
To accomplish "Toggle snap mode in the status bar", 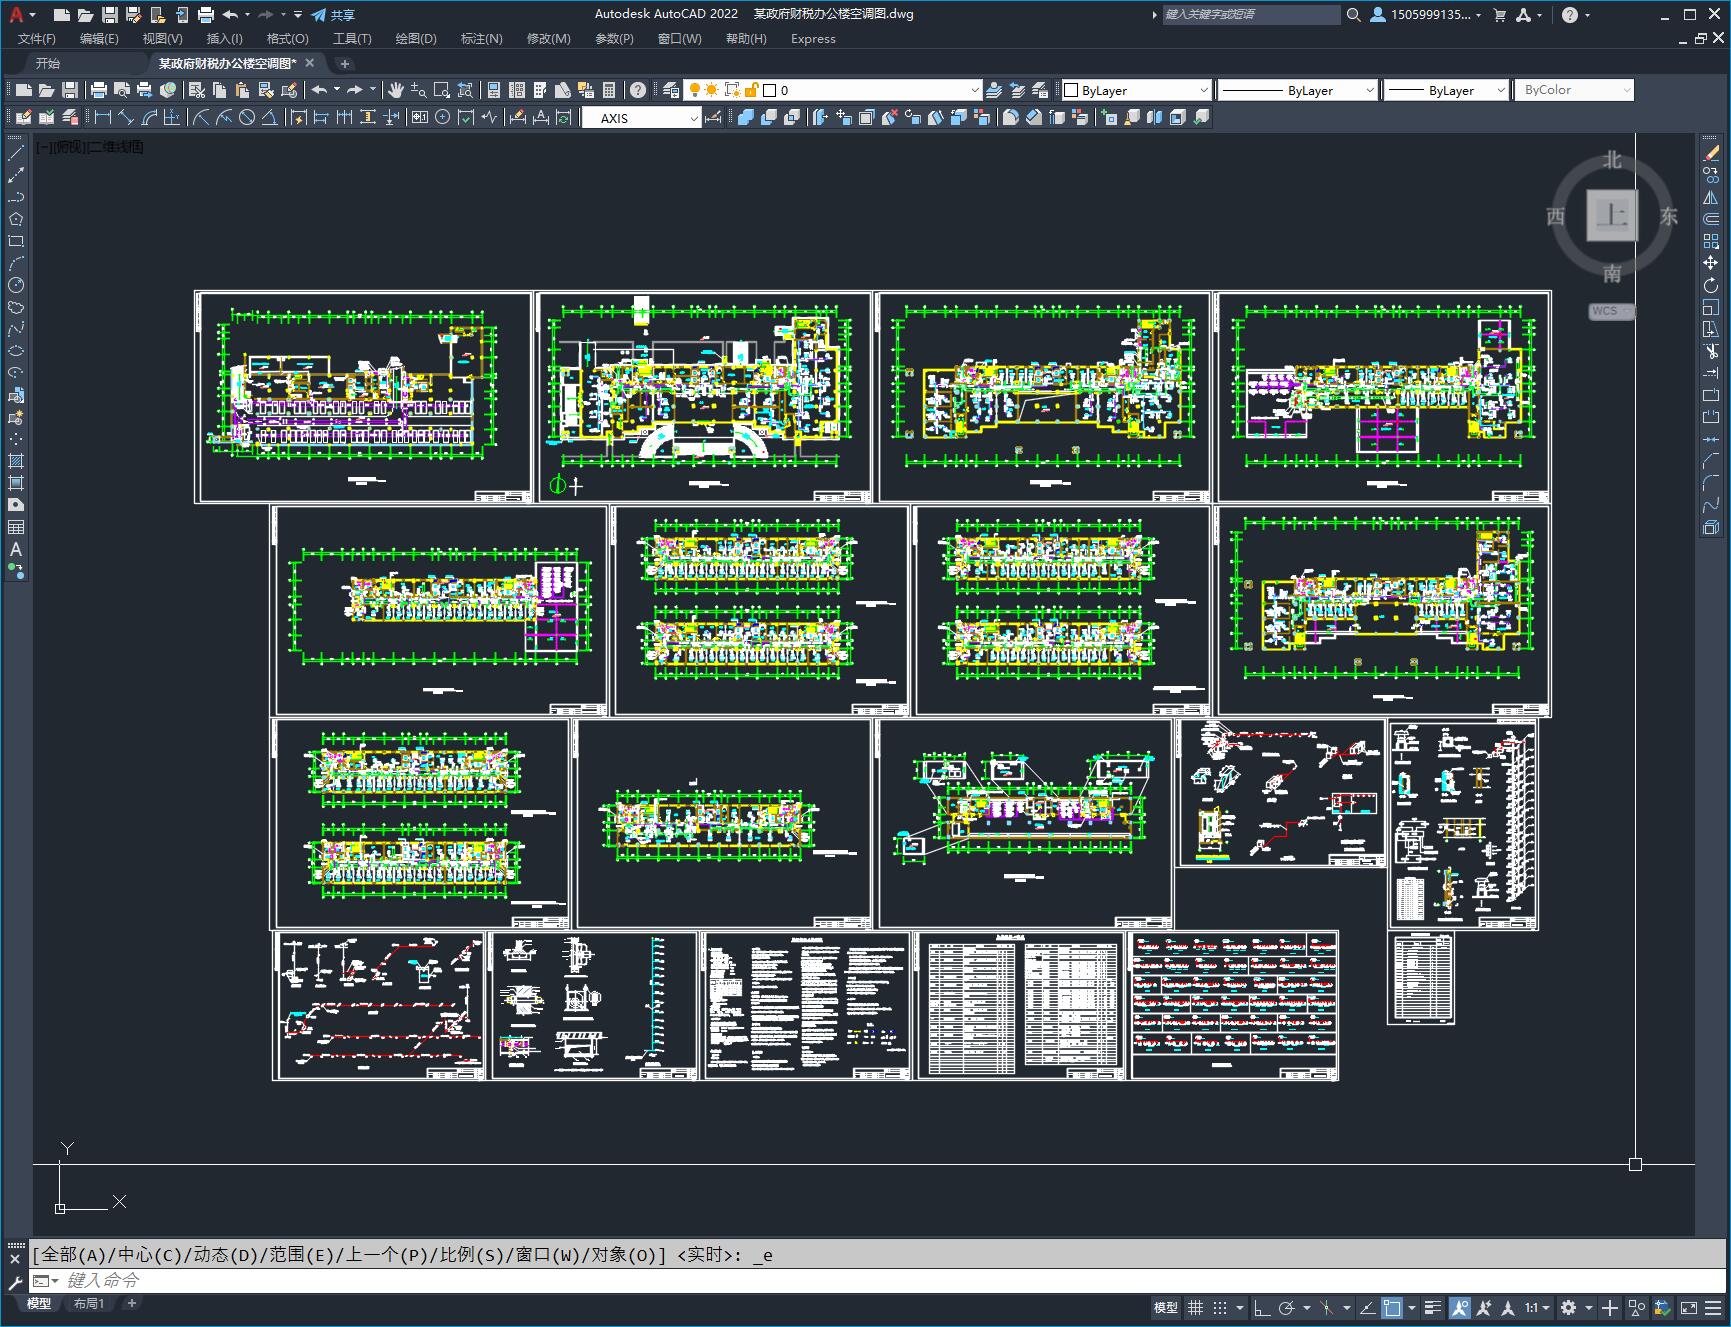I will [x=1220, y=1307].
